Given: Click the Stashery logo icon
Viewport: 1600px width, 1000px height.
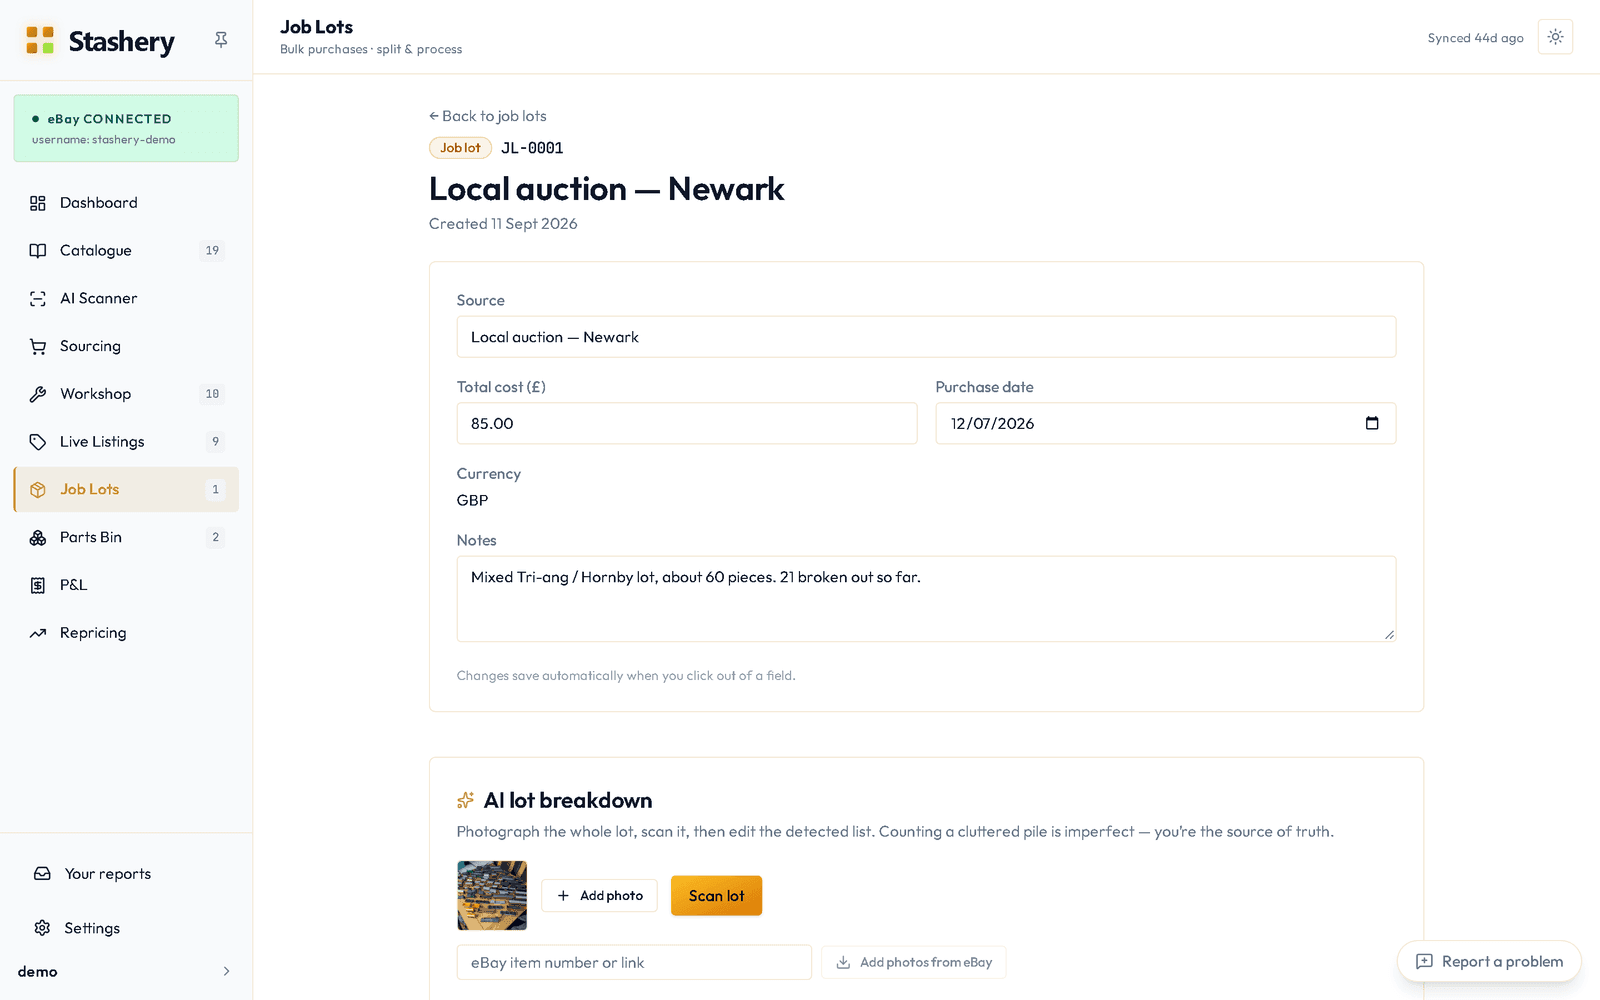Looking at the screenshot, I should point(40,40).
